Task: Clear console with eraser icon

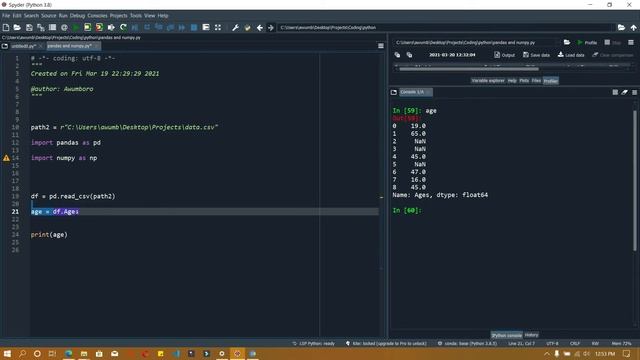Action: click(624, 92)
